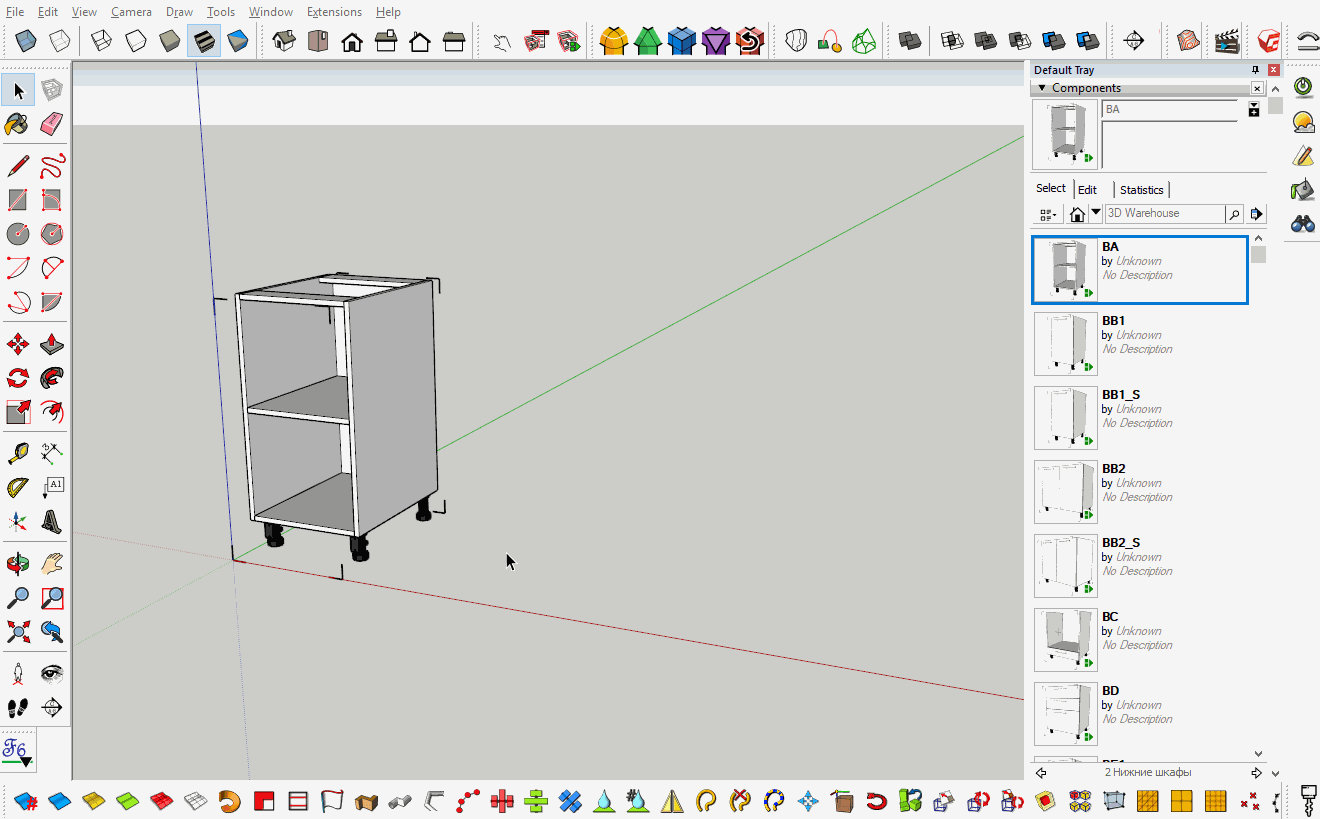Open the In Model collections dropdown arrow

(1095, 213)
